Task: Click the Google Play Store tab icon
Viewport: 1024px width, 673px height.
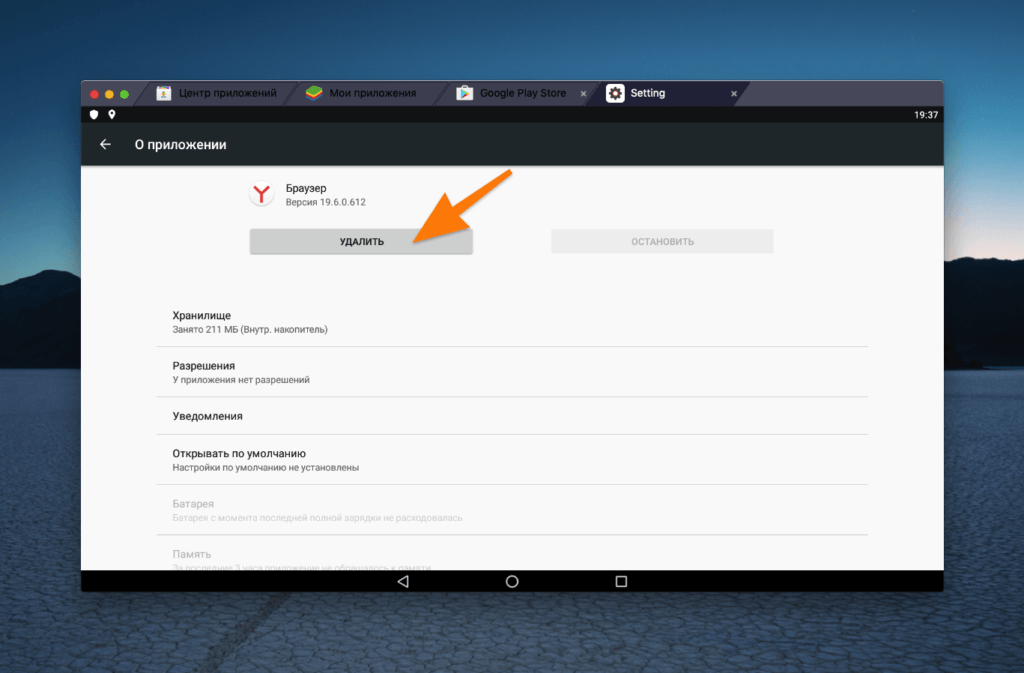Action: coord(464,93)
